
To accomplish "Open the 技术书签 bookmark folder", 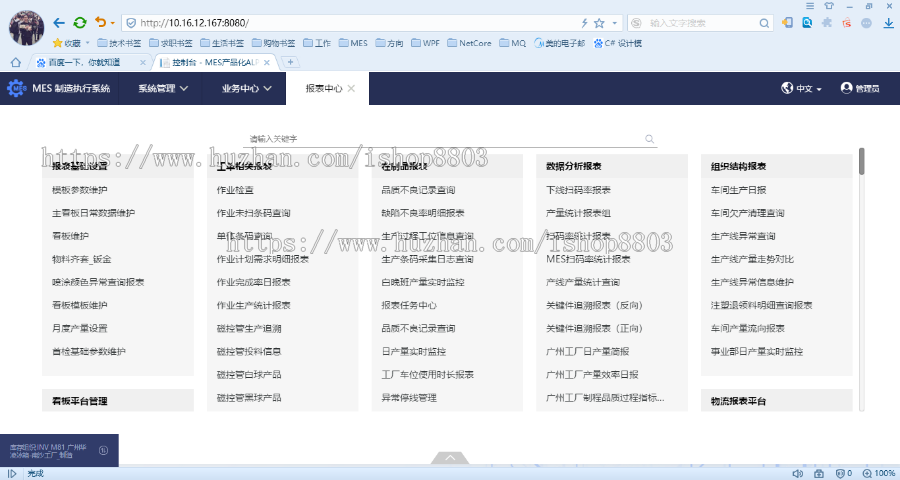I will (x=119, y=43).
